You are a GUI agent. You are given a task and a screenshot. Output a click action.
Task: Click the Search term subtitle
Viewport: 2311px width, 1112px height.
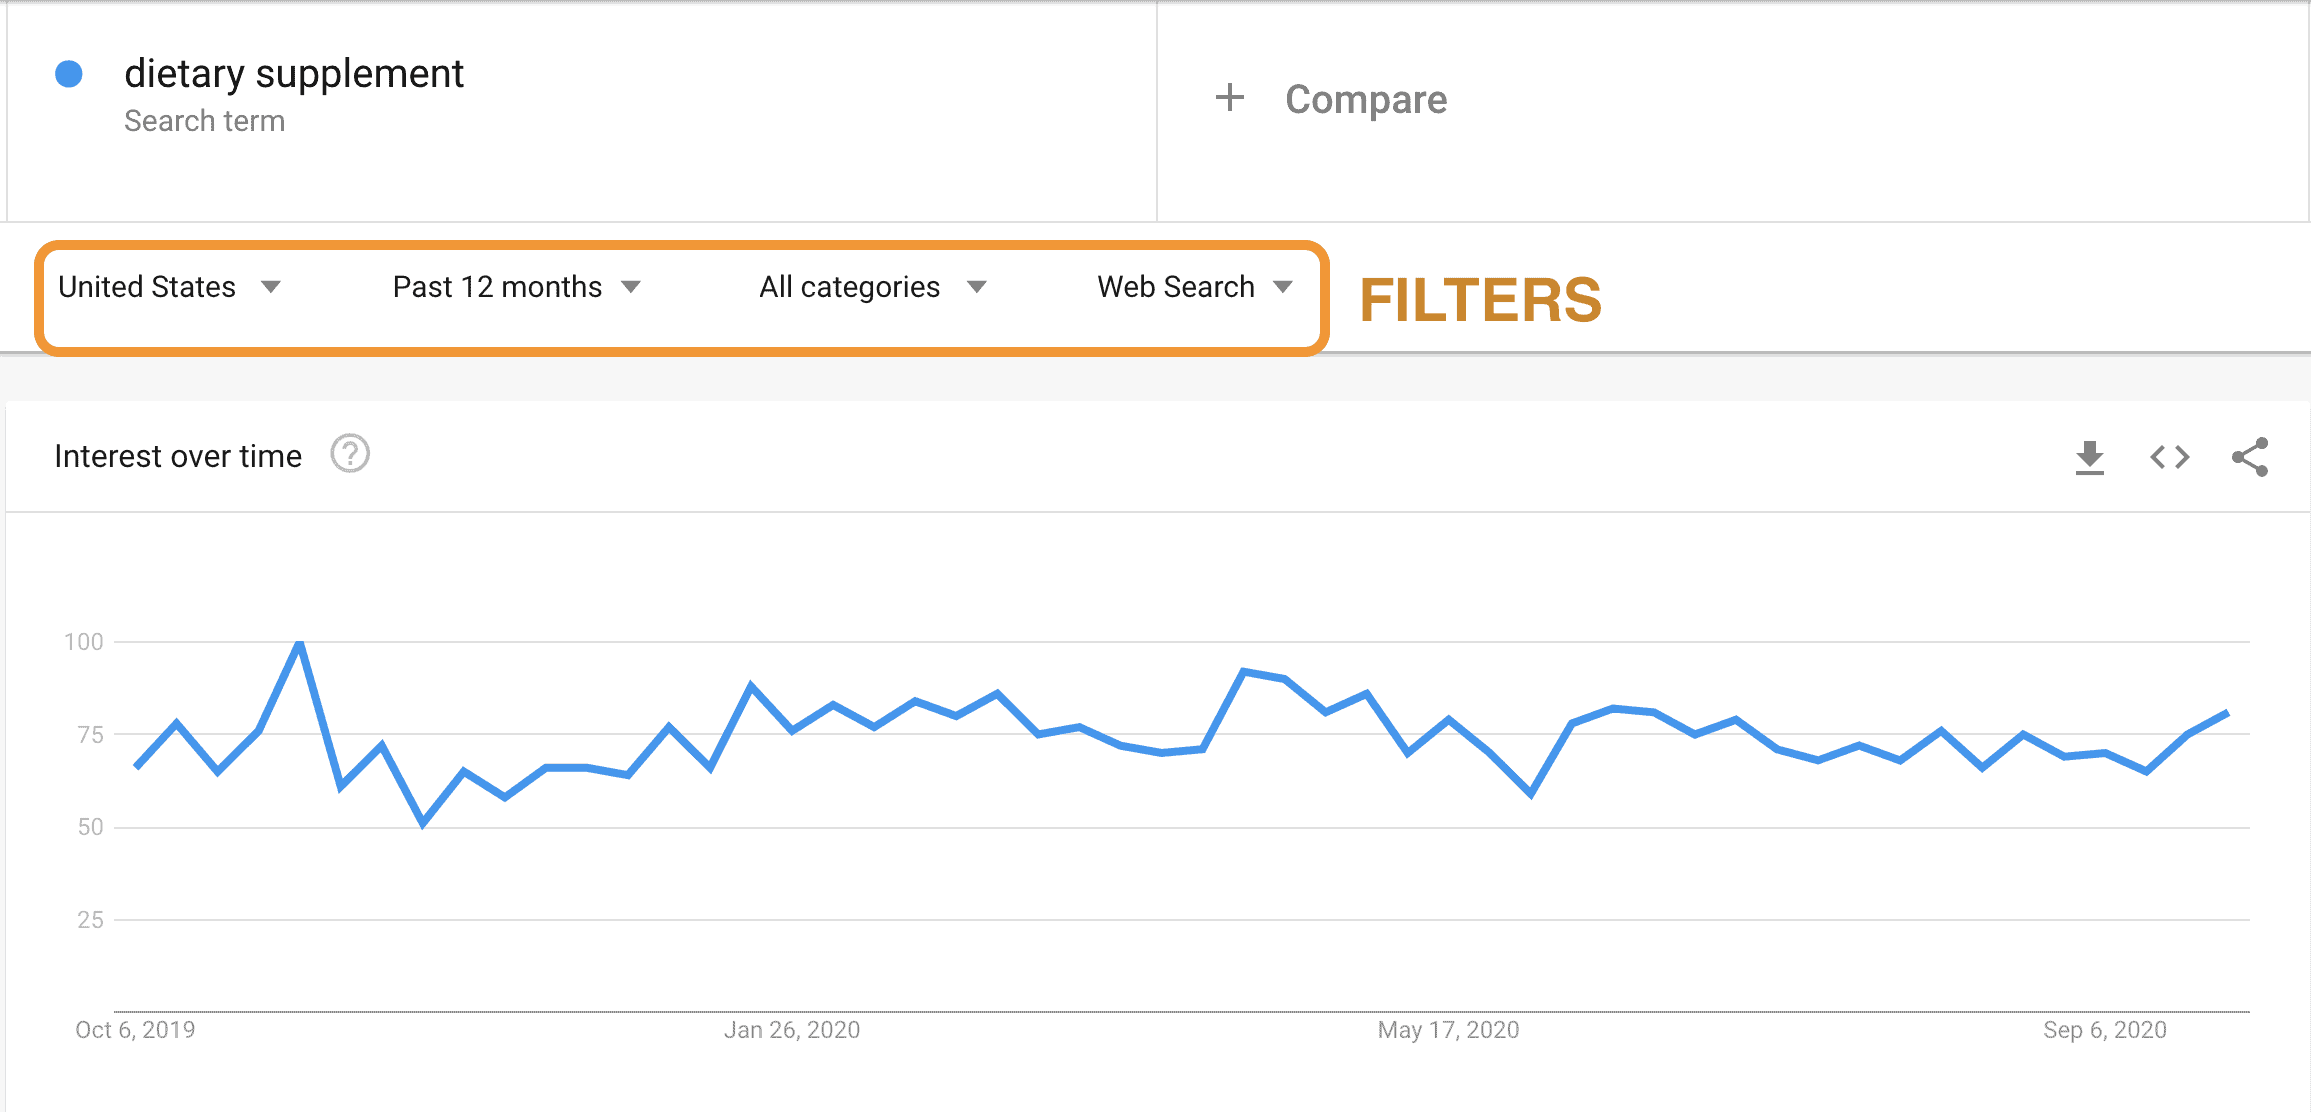(x=204, y=121)
